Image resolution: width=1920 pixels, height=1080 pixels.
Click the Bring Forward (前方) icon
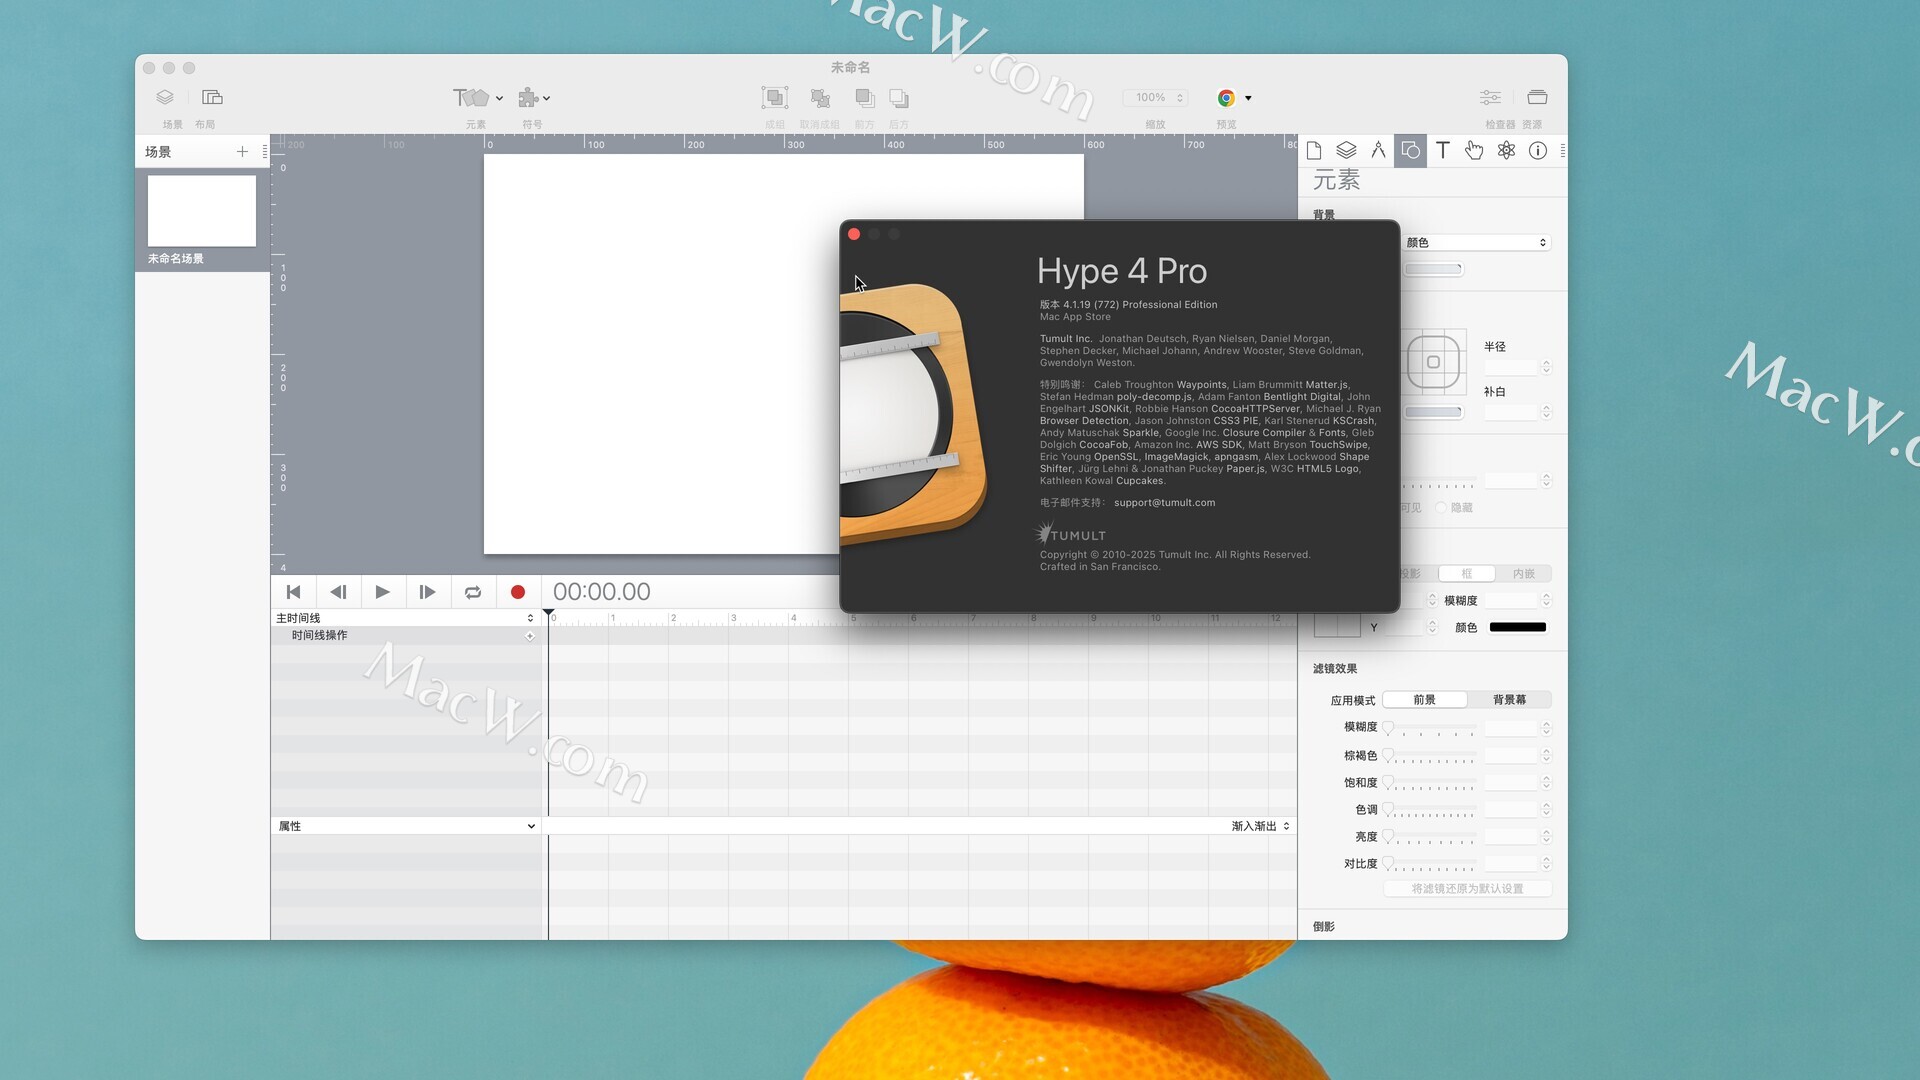click(x=865, y=98)
